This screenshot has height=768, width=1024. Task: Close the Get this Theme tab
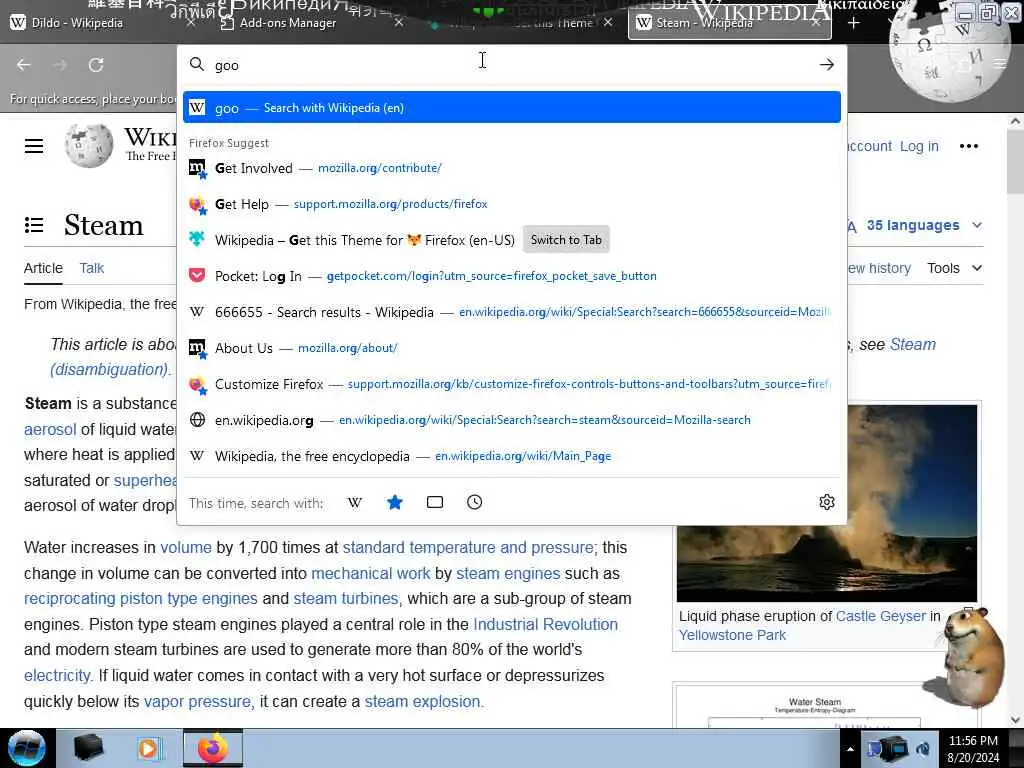point(608,23)
